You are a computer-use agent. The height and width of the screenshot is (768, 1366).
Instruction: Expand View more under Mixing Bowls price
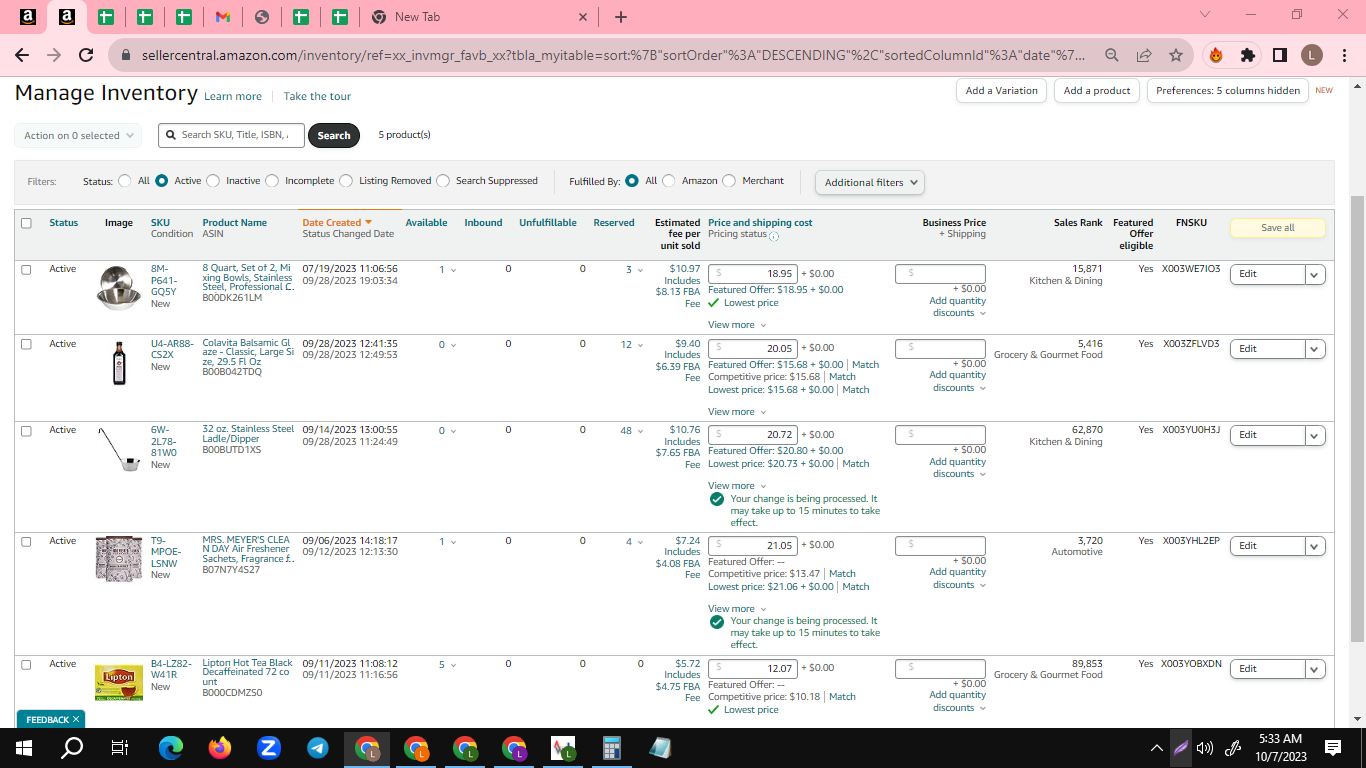[737, 325]
